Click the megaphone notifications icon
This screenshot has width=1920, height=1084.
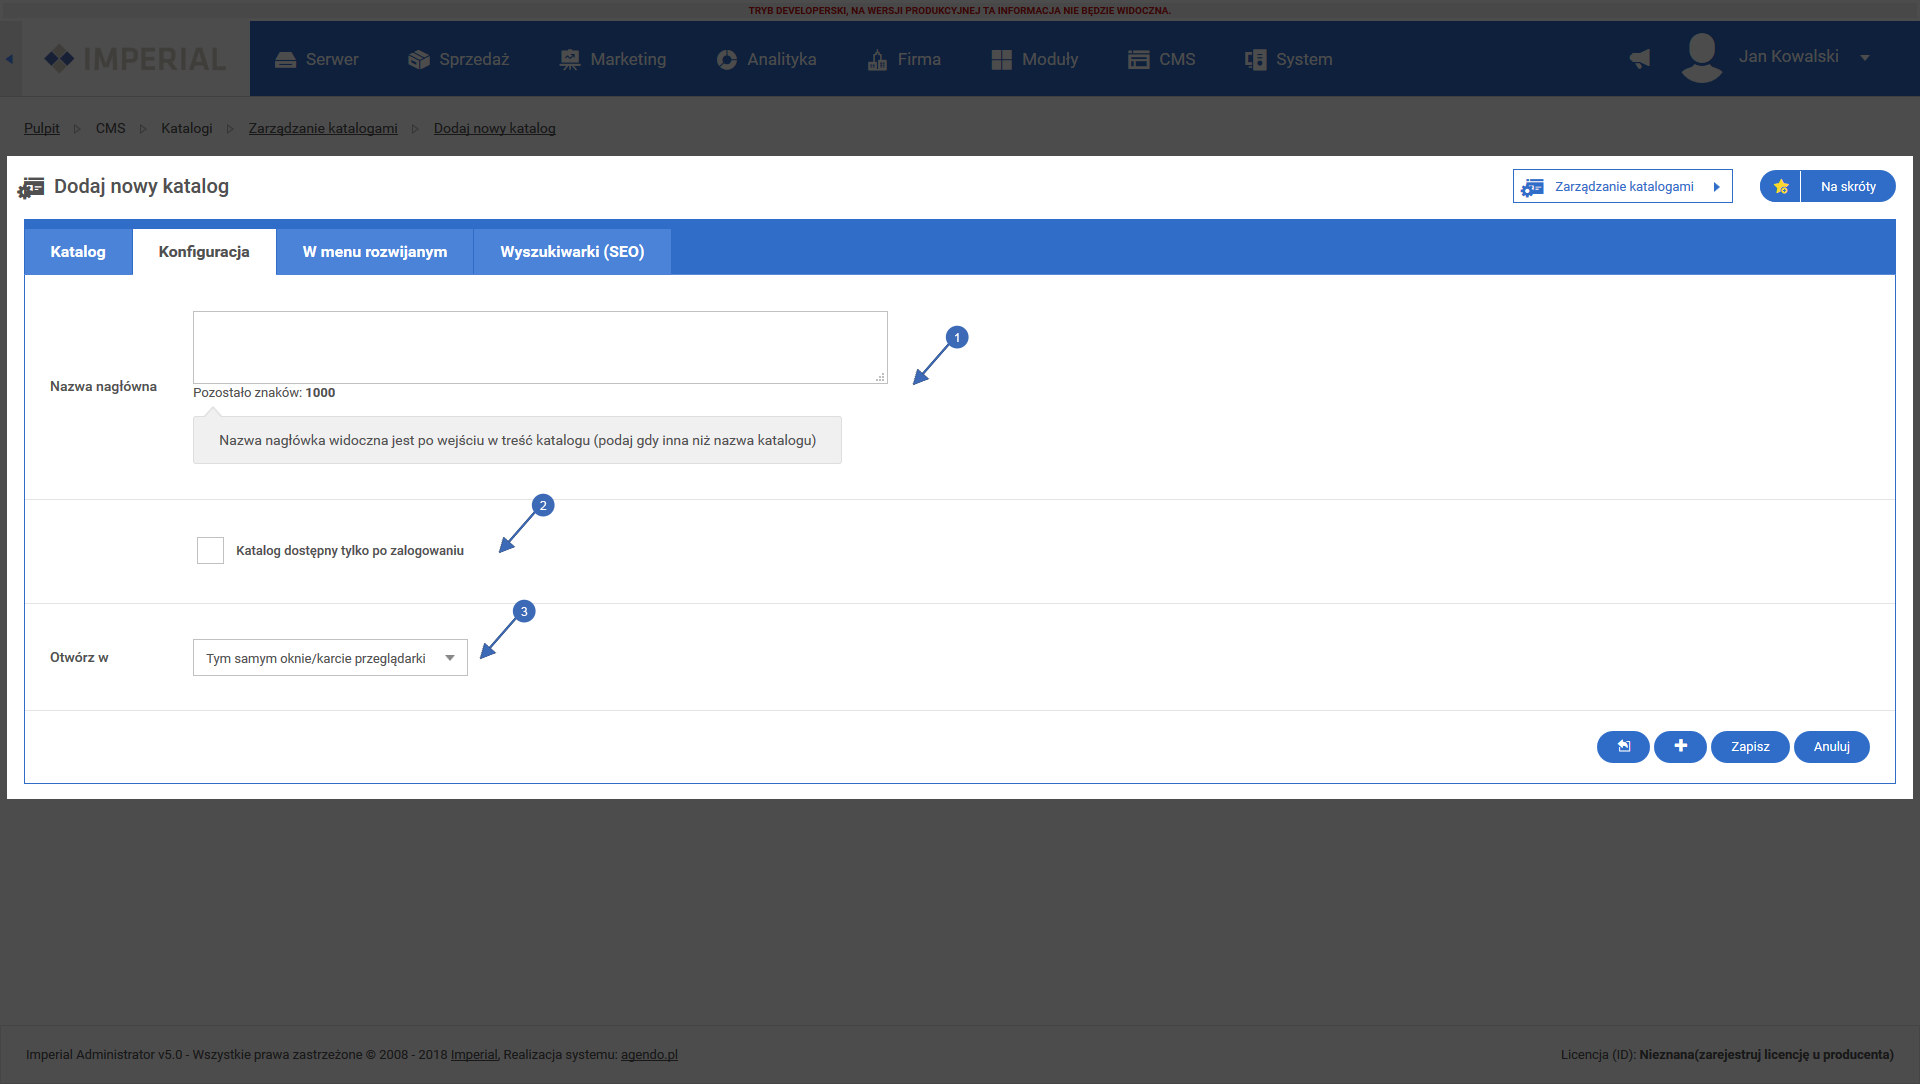pos(1640,59)
